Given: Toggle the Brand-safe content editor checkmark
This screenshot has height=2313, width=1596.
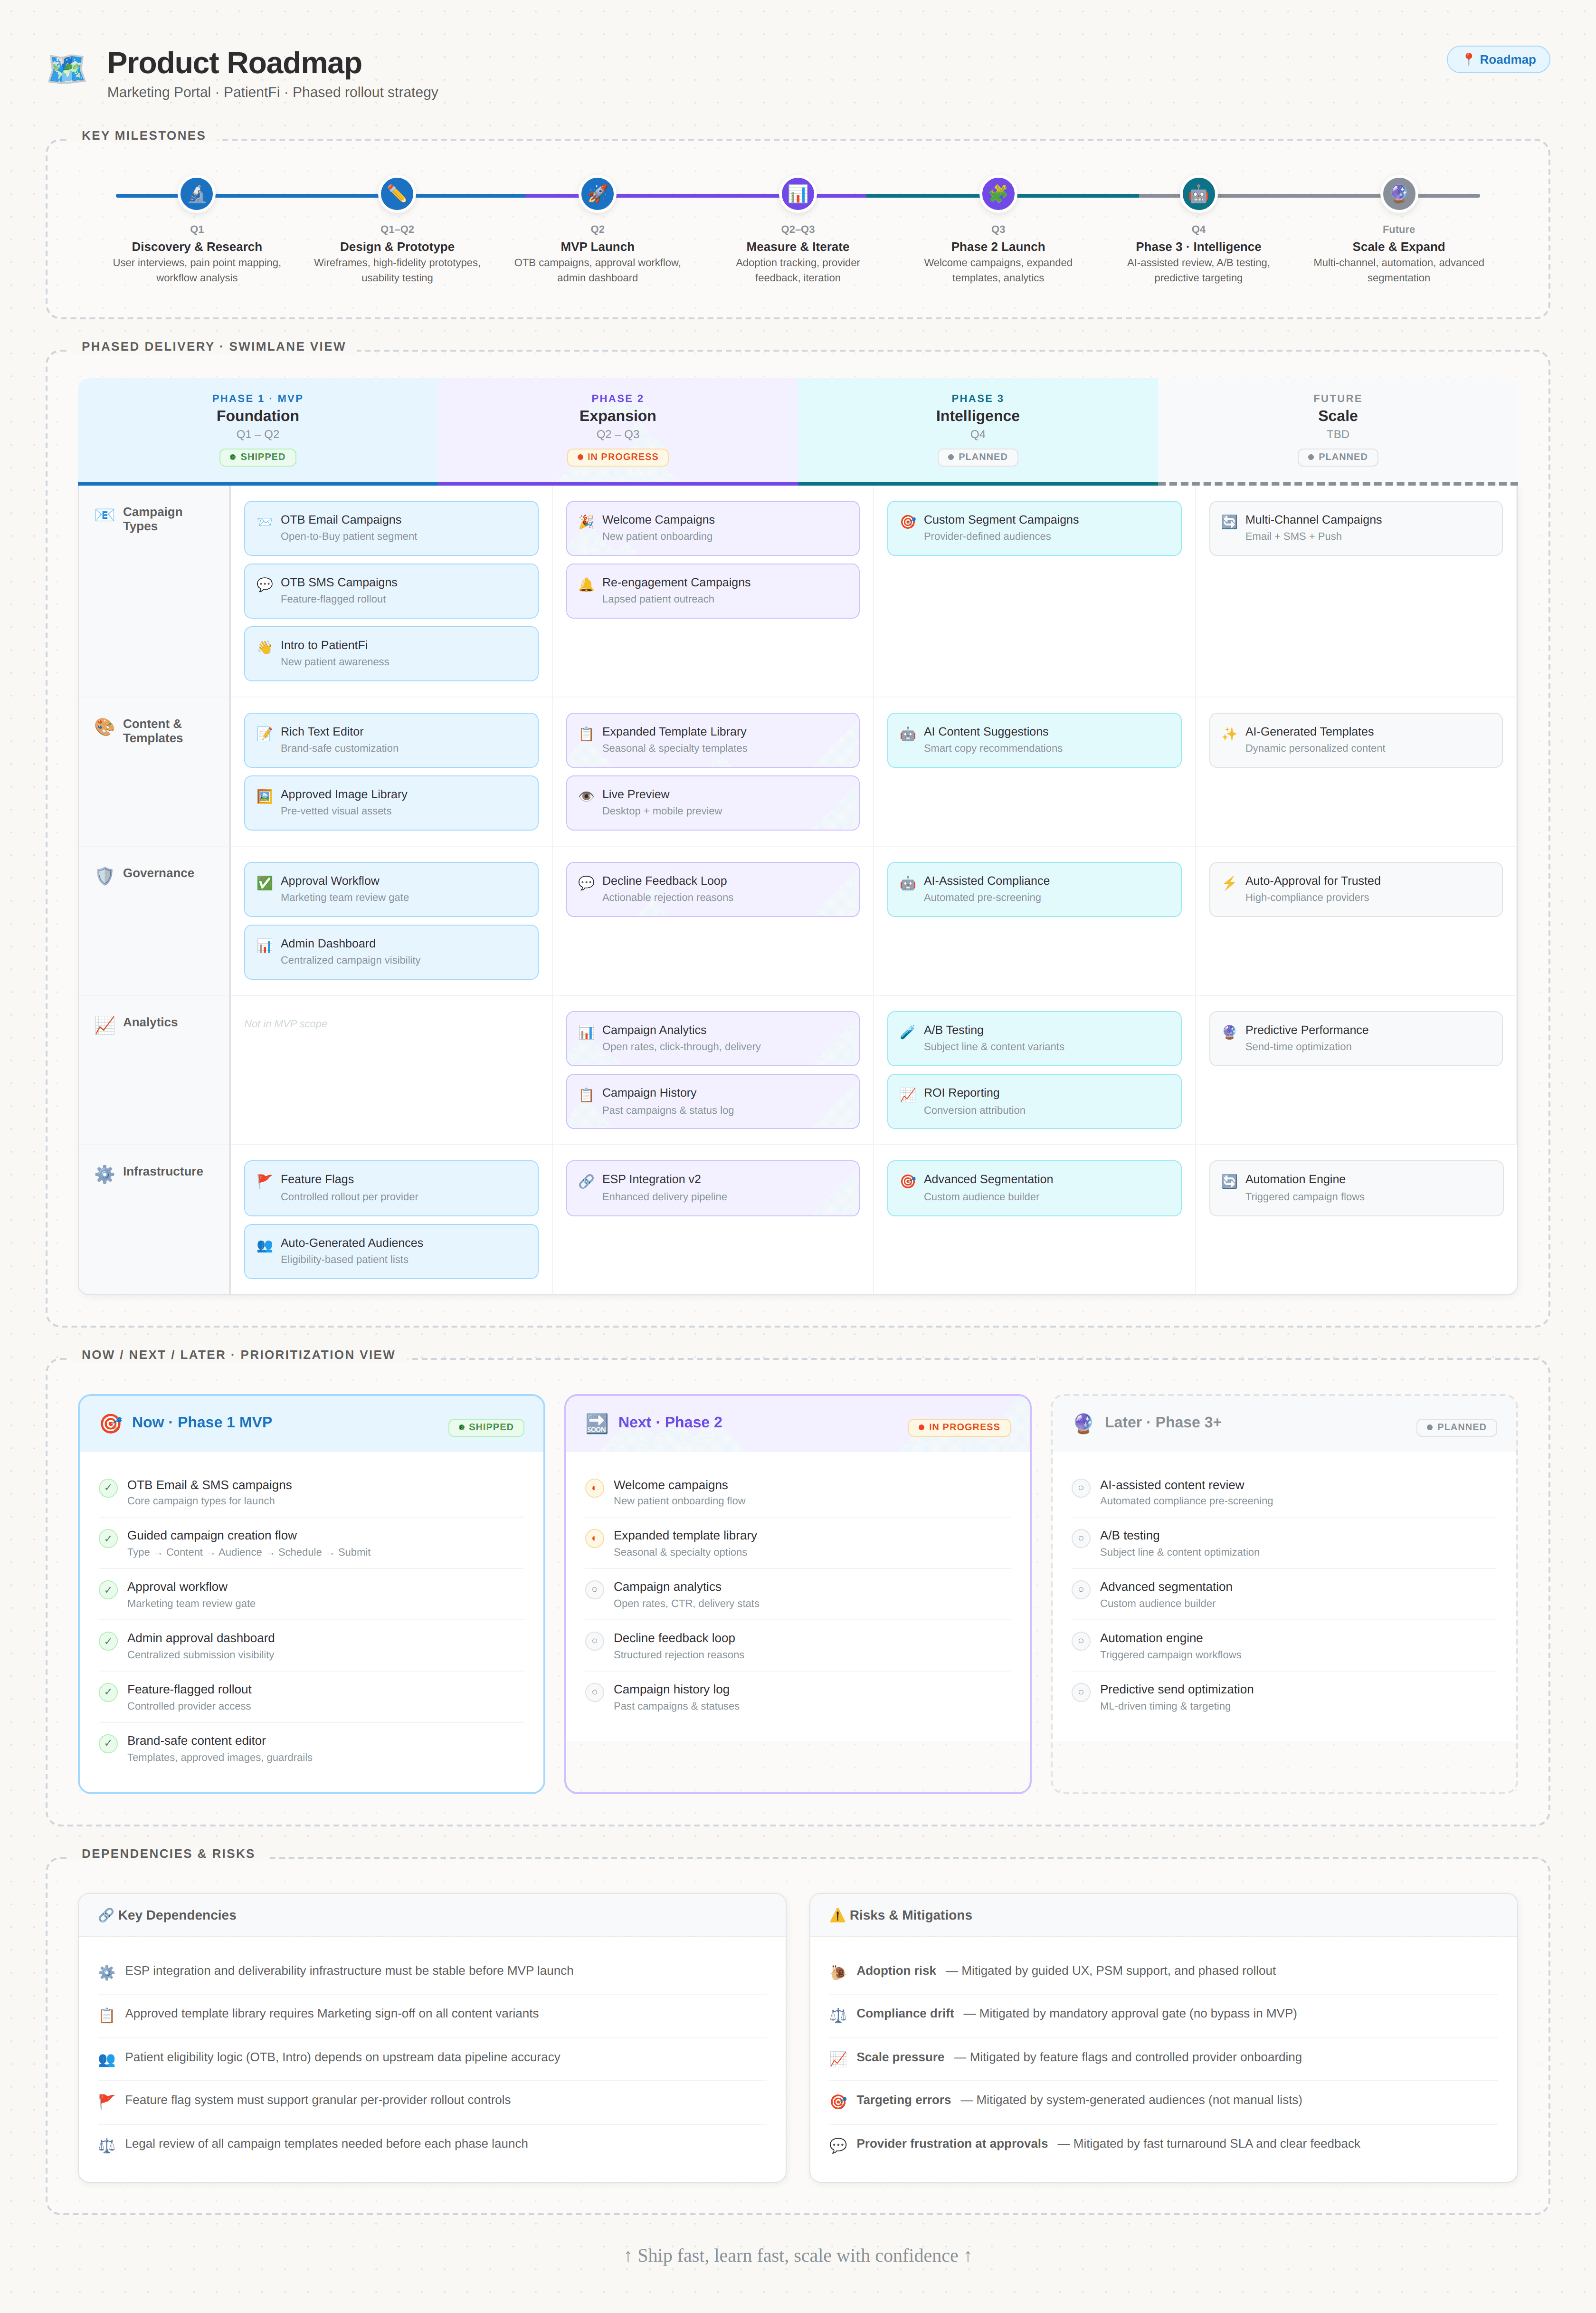Looking at the screenshot, I should pyautogui.click(x=108, y=1743).
